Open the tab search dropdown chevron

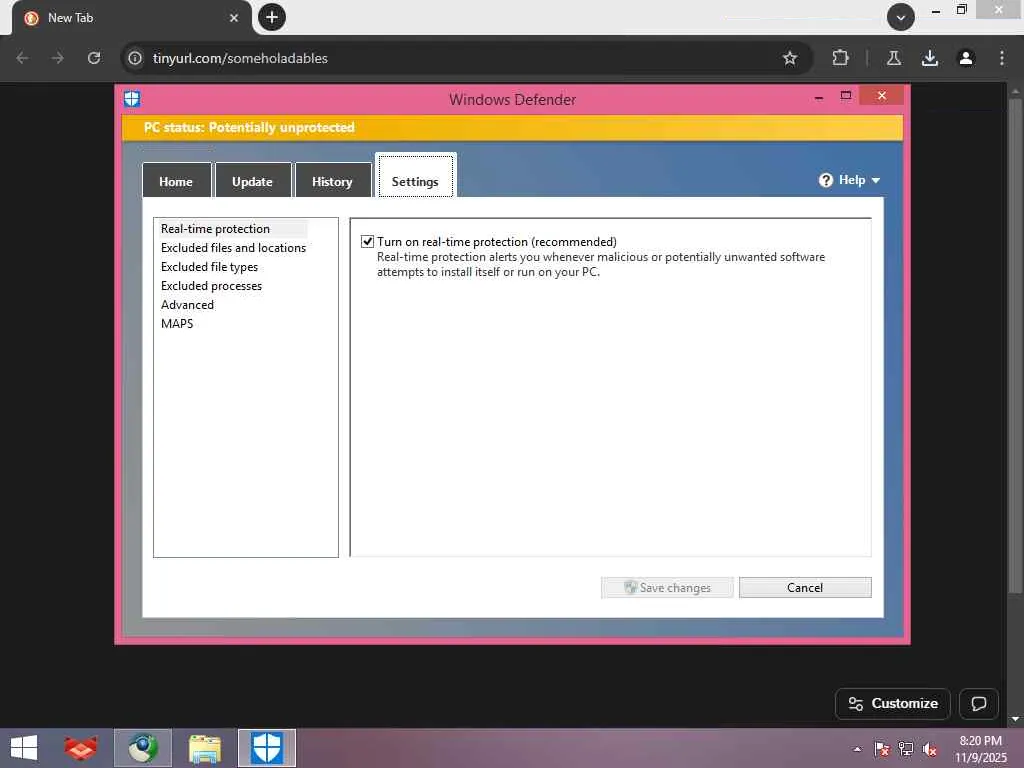point(901,18)
